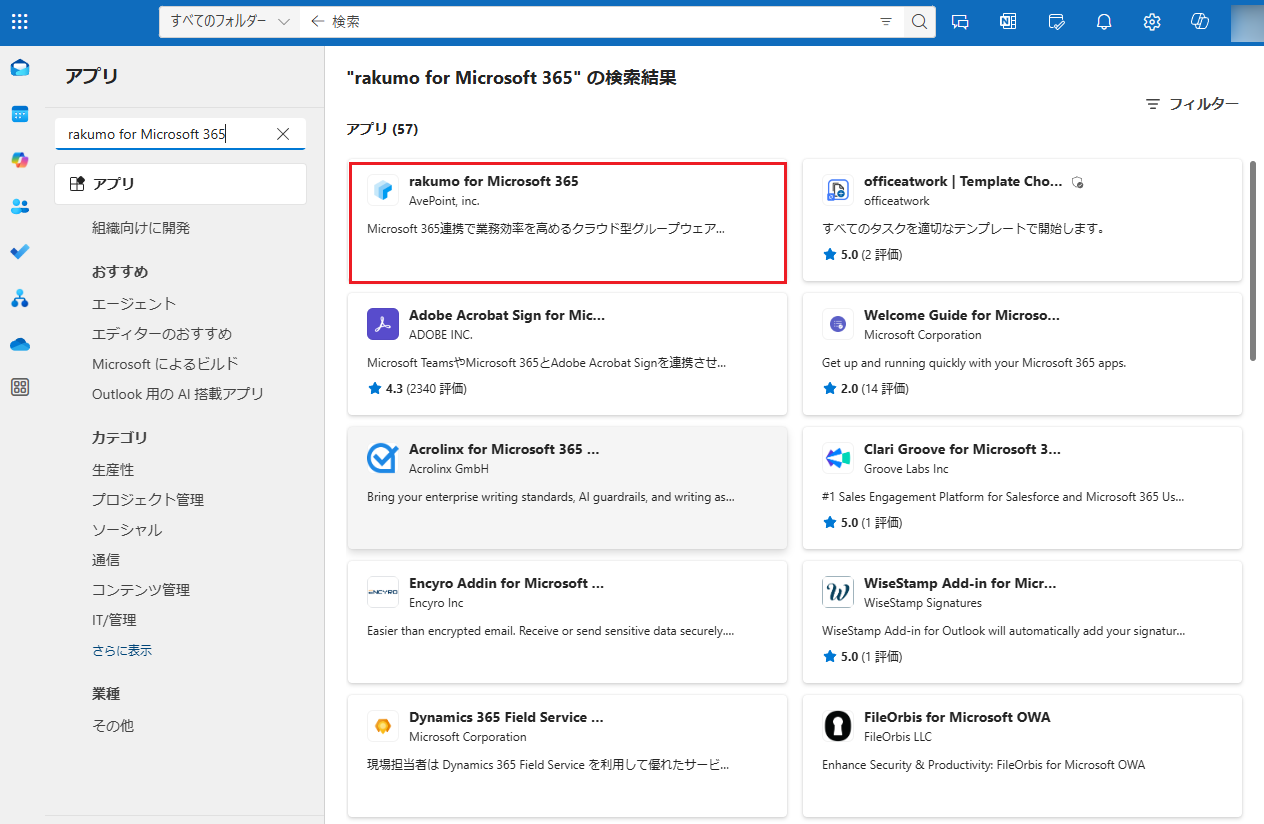This screenshot has height=824, width=1264.
Task: Click officeatwork certified badge icon
Action: (1078, 182)
